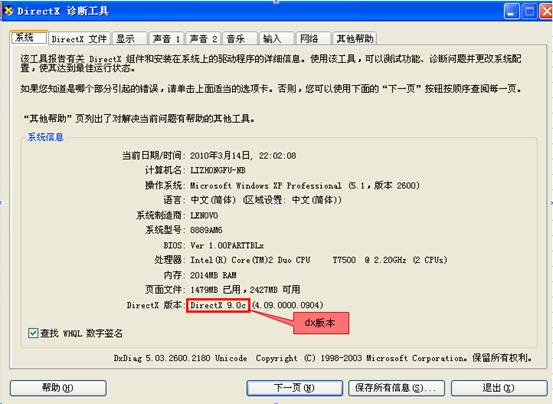Go to next page with 下一页(N)
Screen dimensions: 553x404
click(x=294, y=388)
